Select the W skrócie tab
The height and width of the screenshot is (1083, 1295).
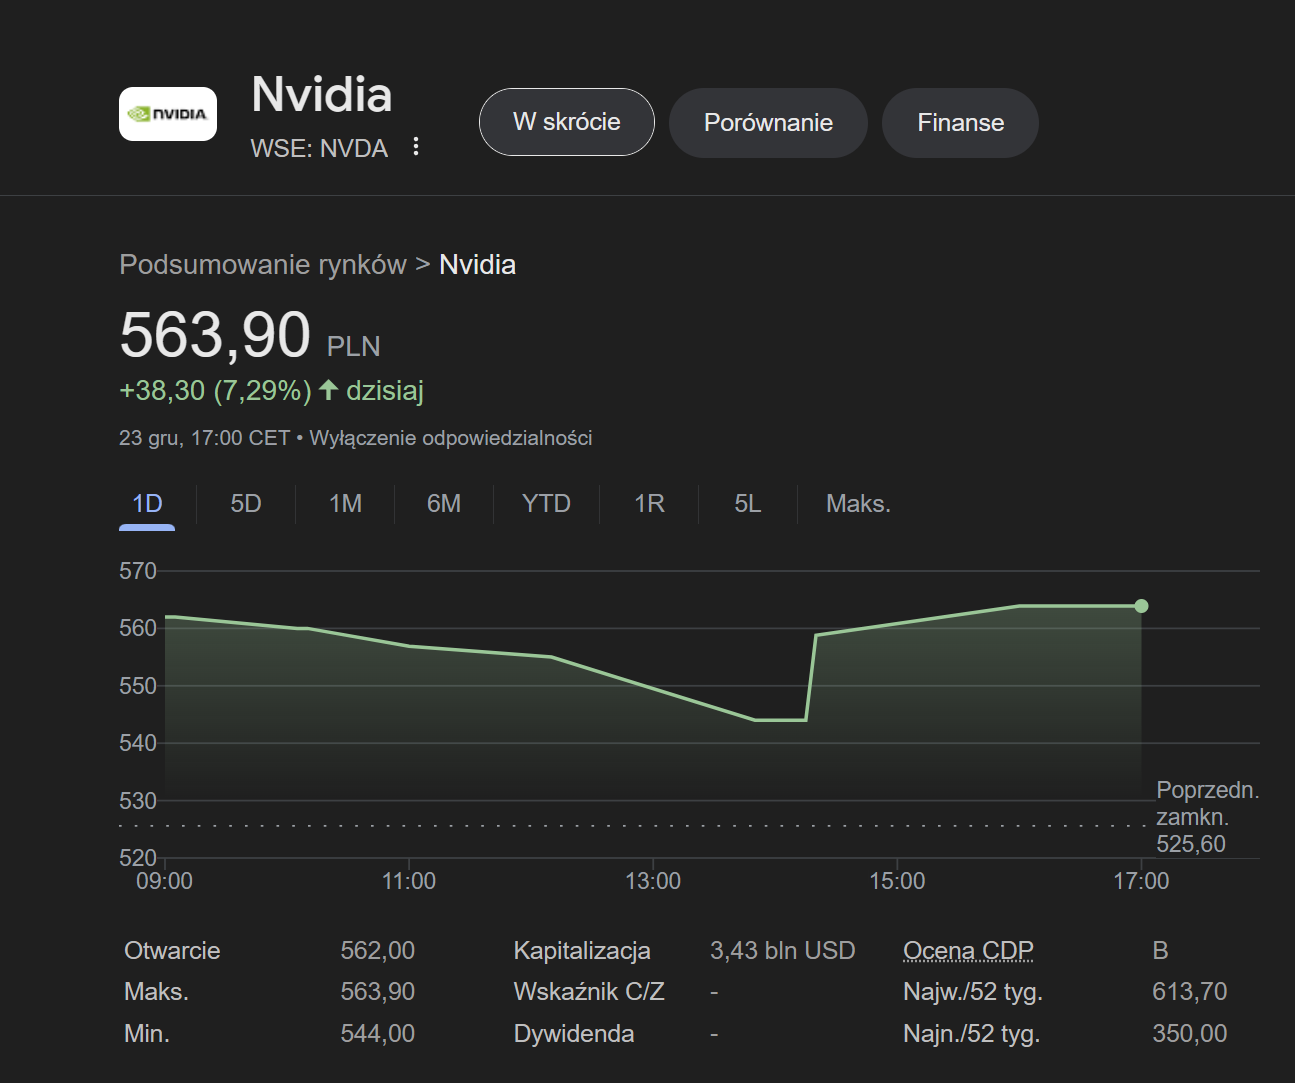(x=566, y=122)
